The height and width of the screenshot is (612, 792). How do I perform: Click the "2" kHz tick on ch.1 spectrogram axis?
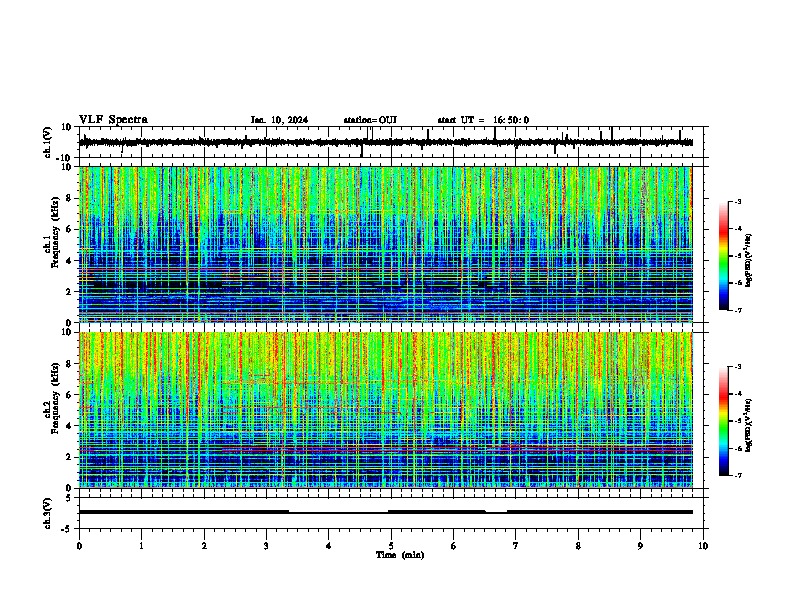click(69, 292)
